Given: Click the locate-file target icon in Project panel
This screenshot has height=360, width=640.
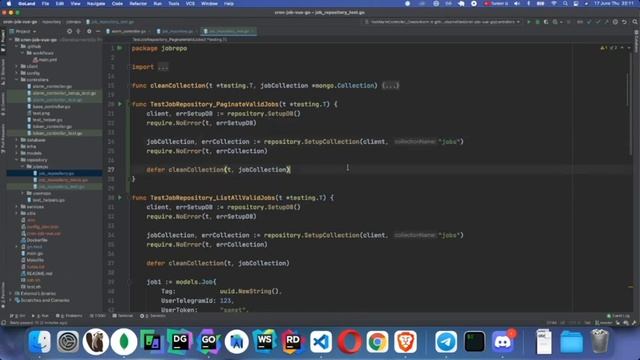Looking at the screenshot, I should point(69,31).
